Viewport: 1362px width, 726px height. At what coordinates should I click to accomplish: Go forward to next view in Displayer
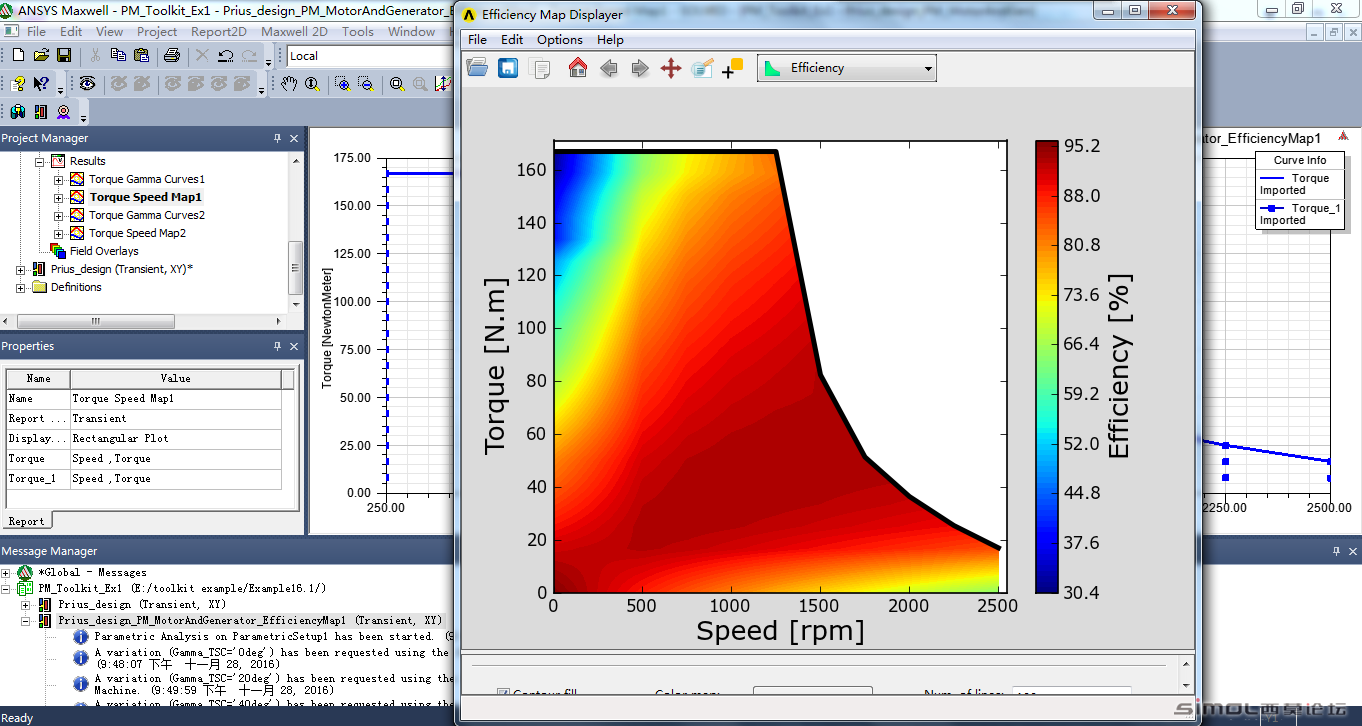[x=639, y=68]
